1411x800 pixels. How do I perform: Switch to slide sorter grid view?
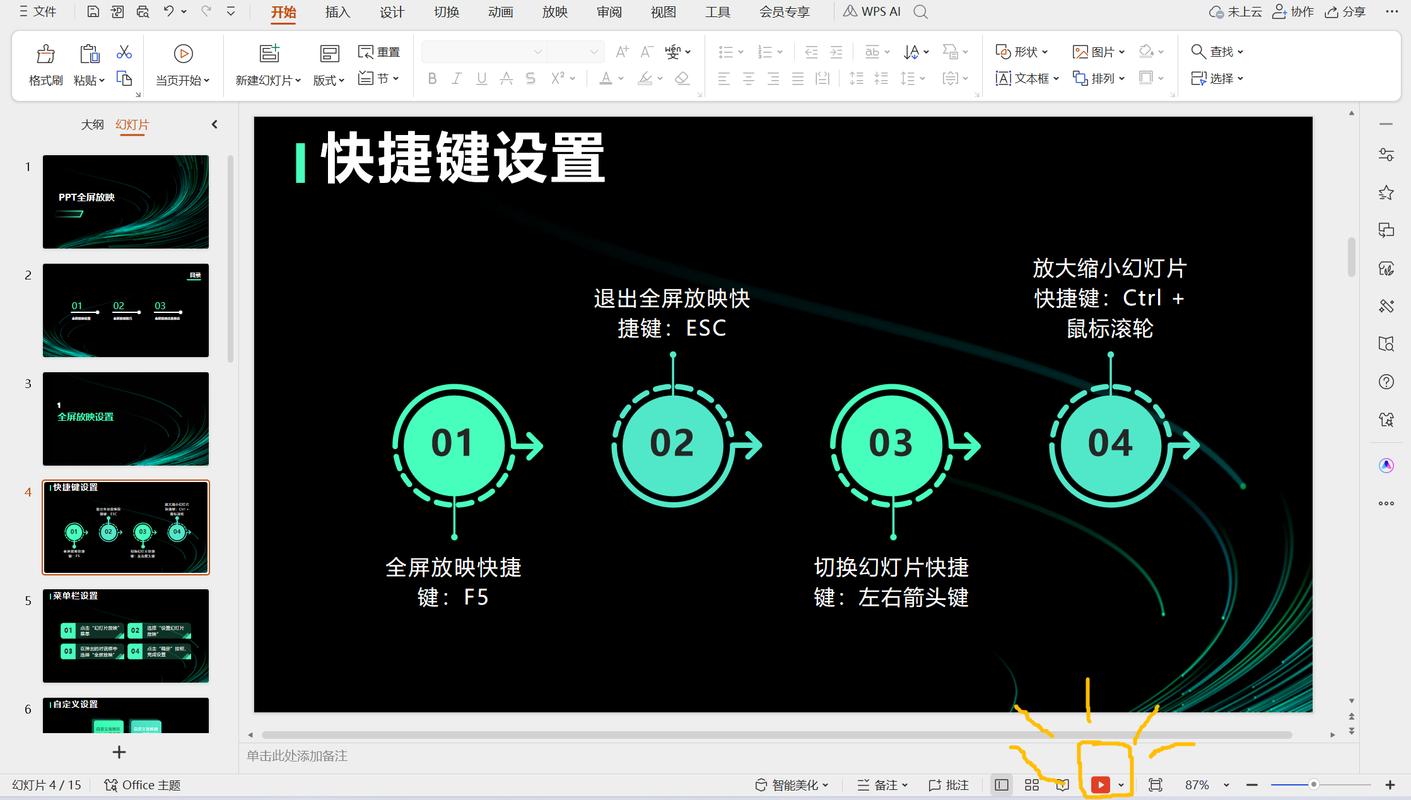tap(1031, 785)
